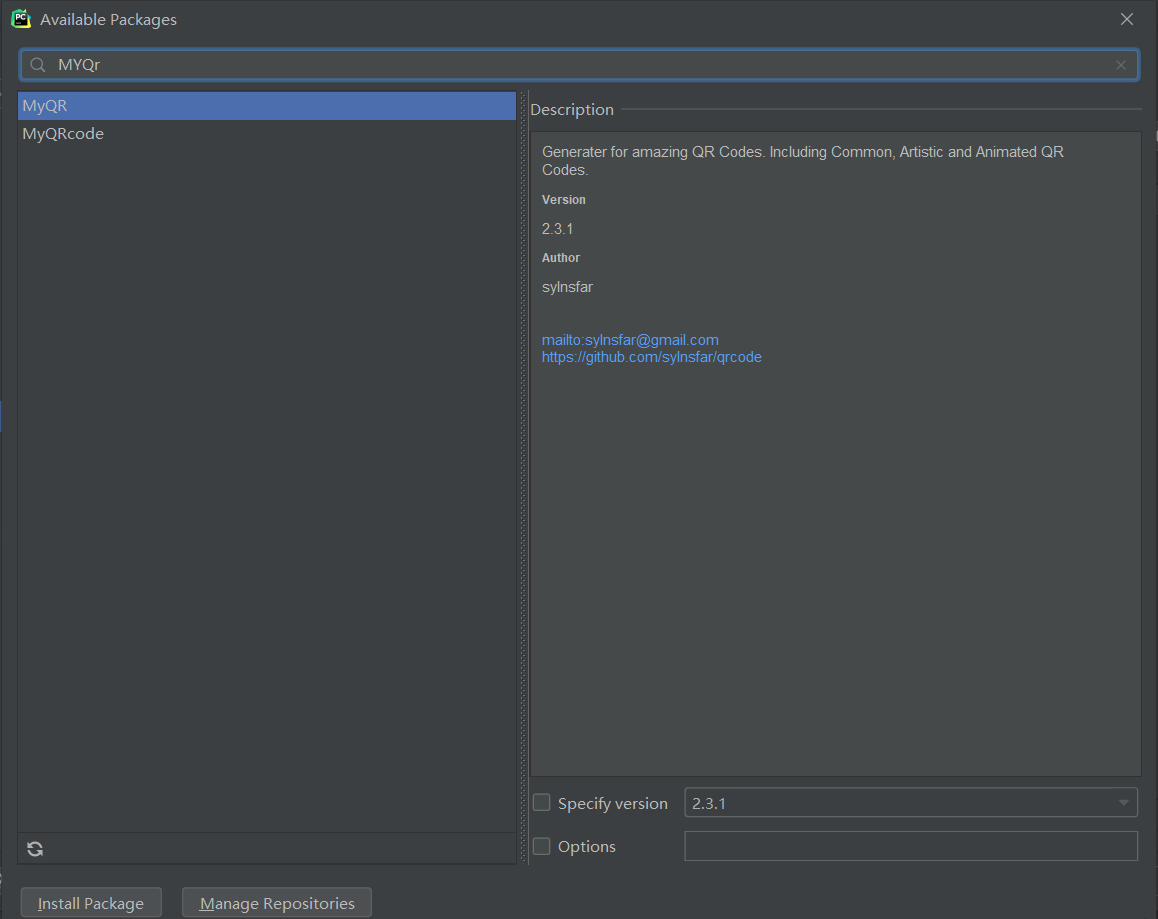Click the author name sylnsfar

coord(567,287)
